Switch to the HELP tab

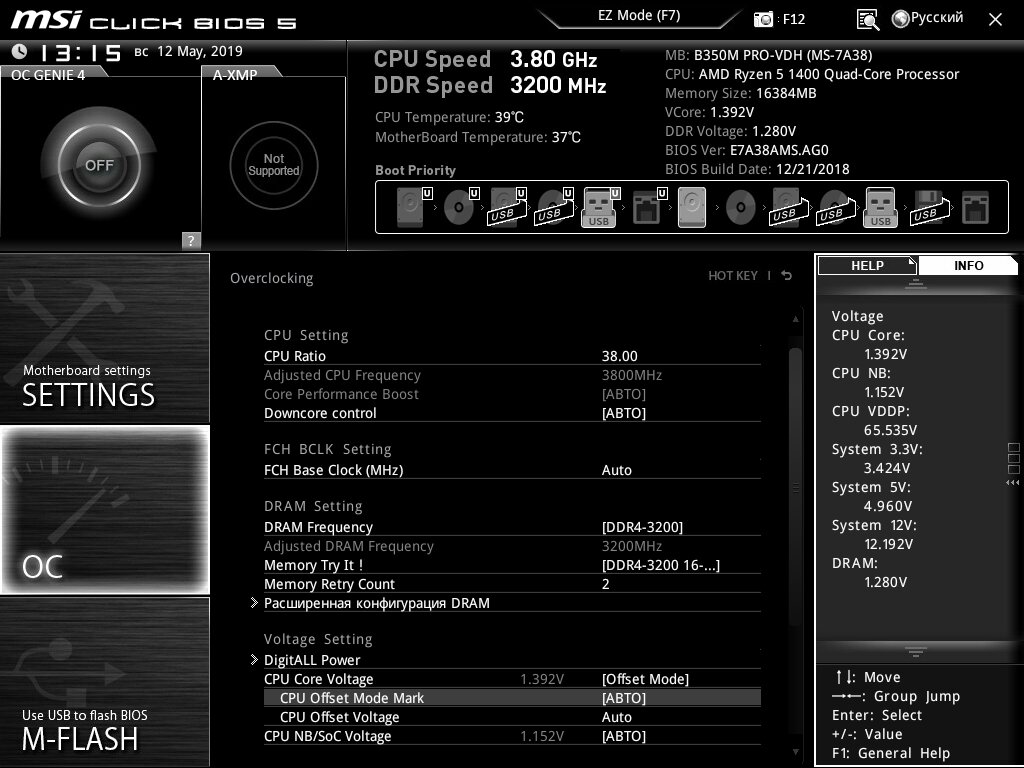coord(867,265)
